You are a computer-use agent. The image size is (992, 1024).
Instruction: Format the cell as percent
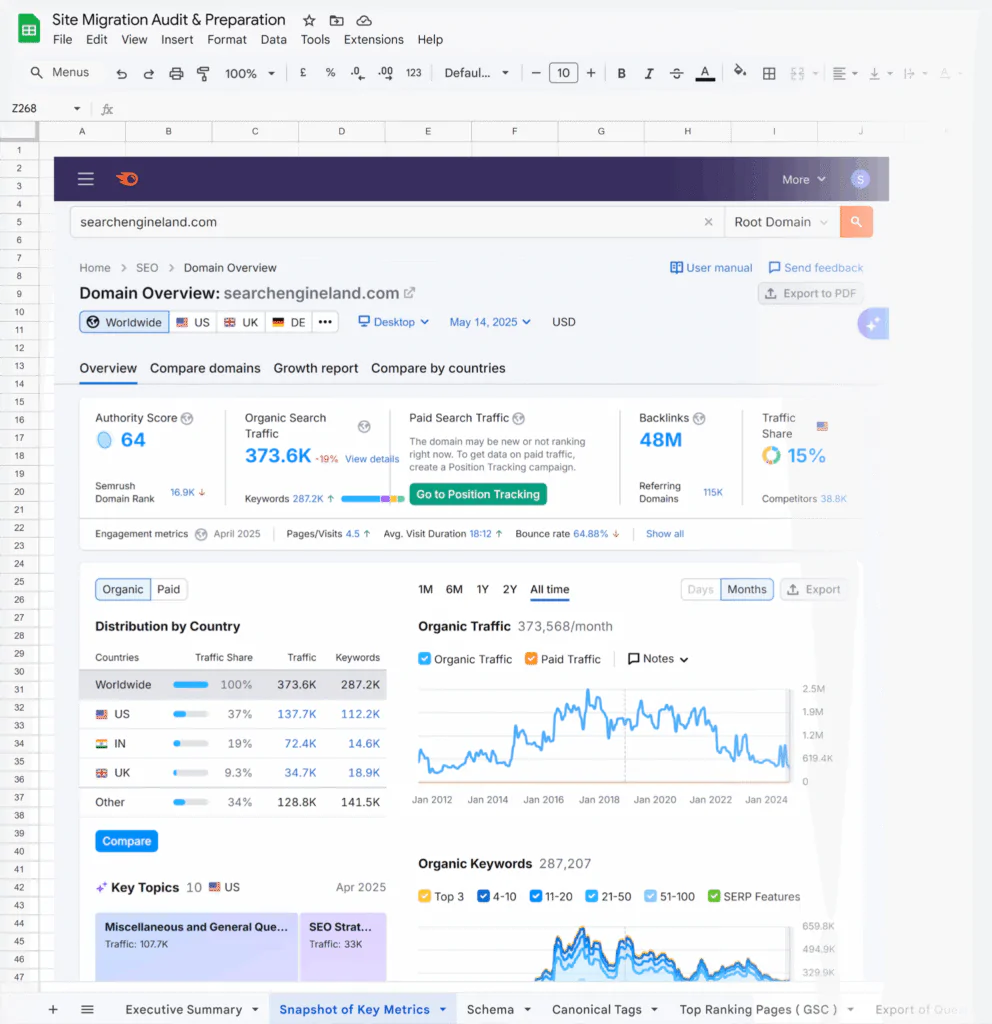tap(330, 72)
